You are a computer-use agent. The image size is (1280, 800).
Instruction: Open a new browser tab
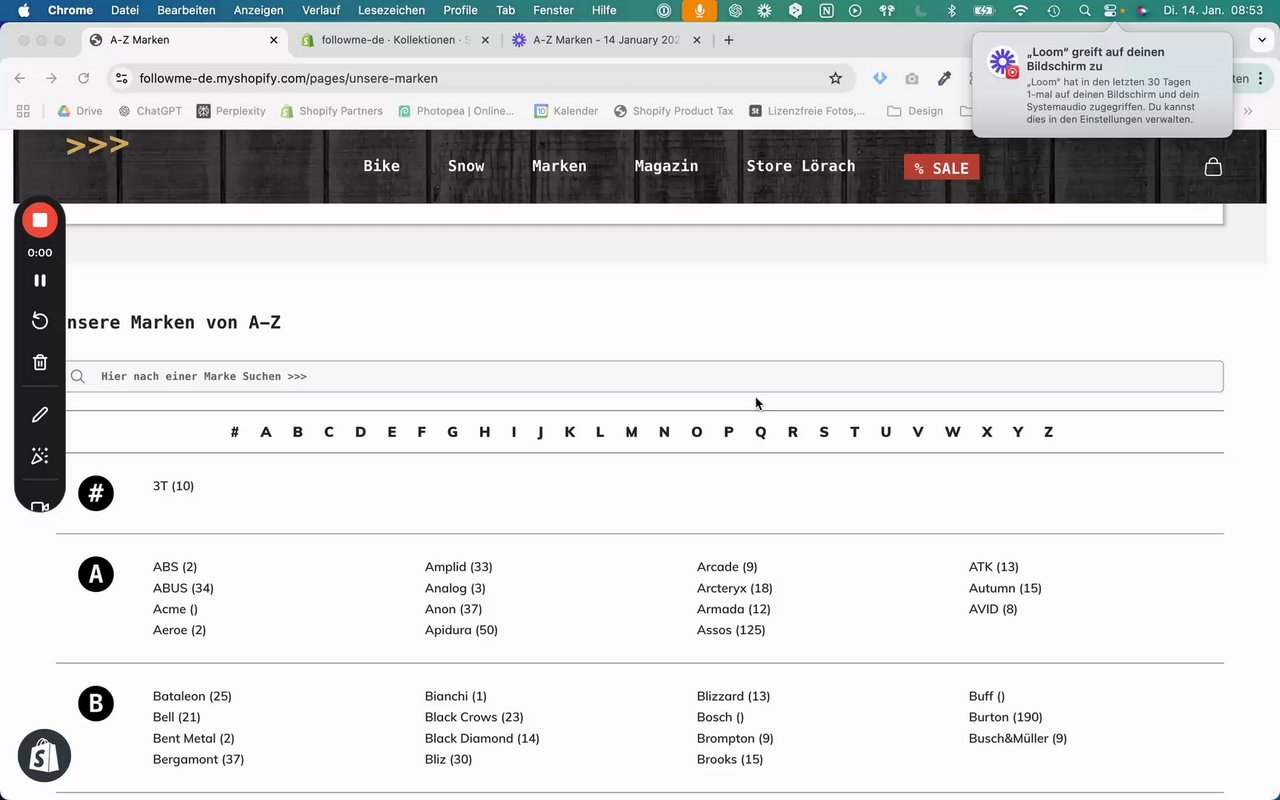(728, 40)
